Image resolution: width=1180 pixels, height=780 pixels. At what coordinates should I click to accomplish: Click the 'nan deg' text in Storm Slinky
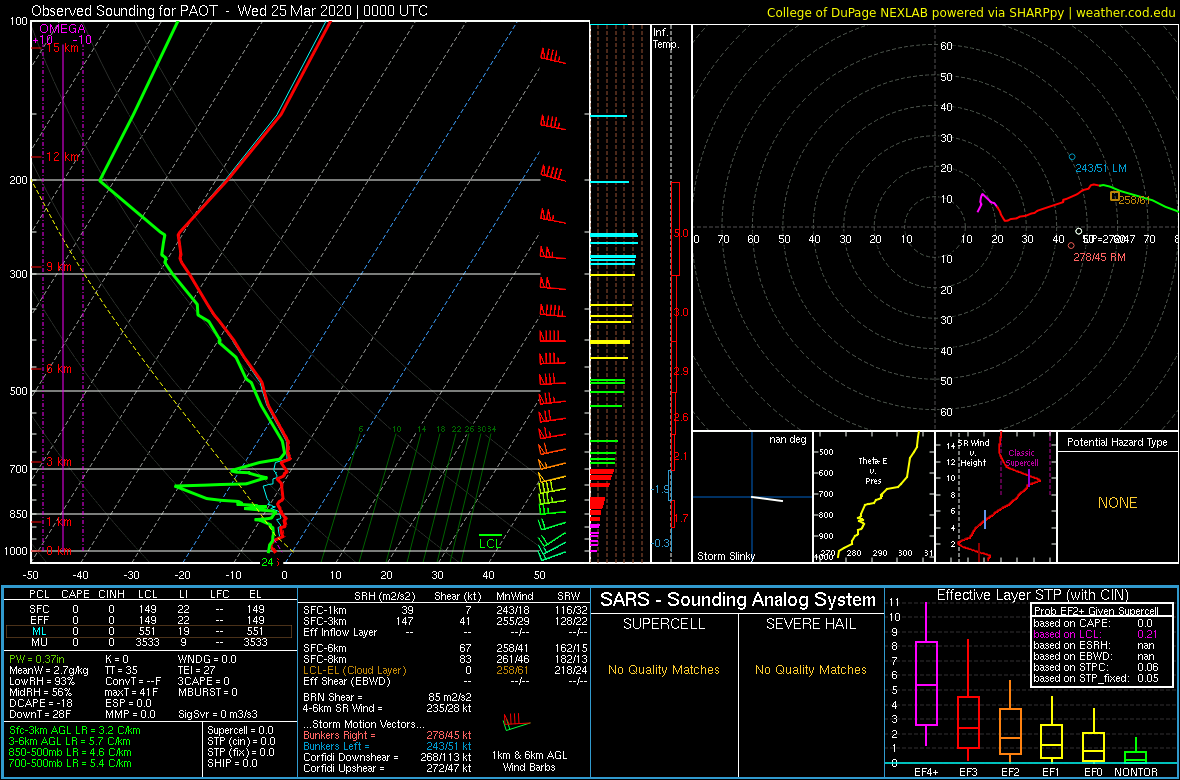(x=787, y=439)
